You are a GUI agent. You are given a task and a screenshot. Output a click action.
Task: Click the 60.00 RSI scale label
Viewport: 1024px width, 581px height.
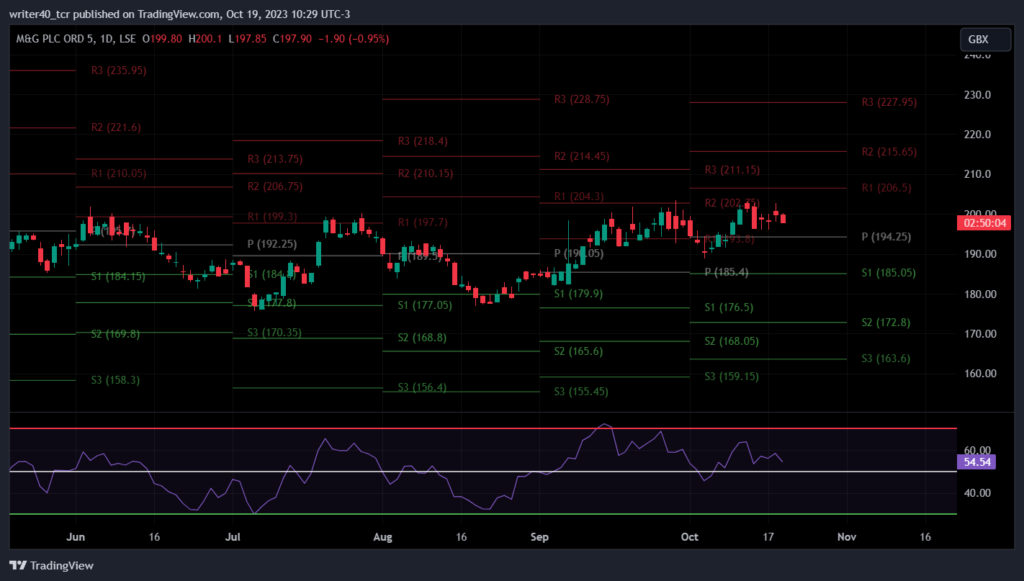click(x=978, y=450)
